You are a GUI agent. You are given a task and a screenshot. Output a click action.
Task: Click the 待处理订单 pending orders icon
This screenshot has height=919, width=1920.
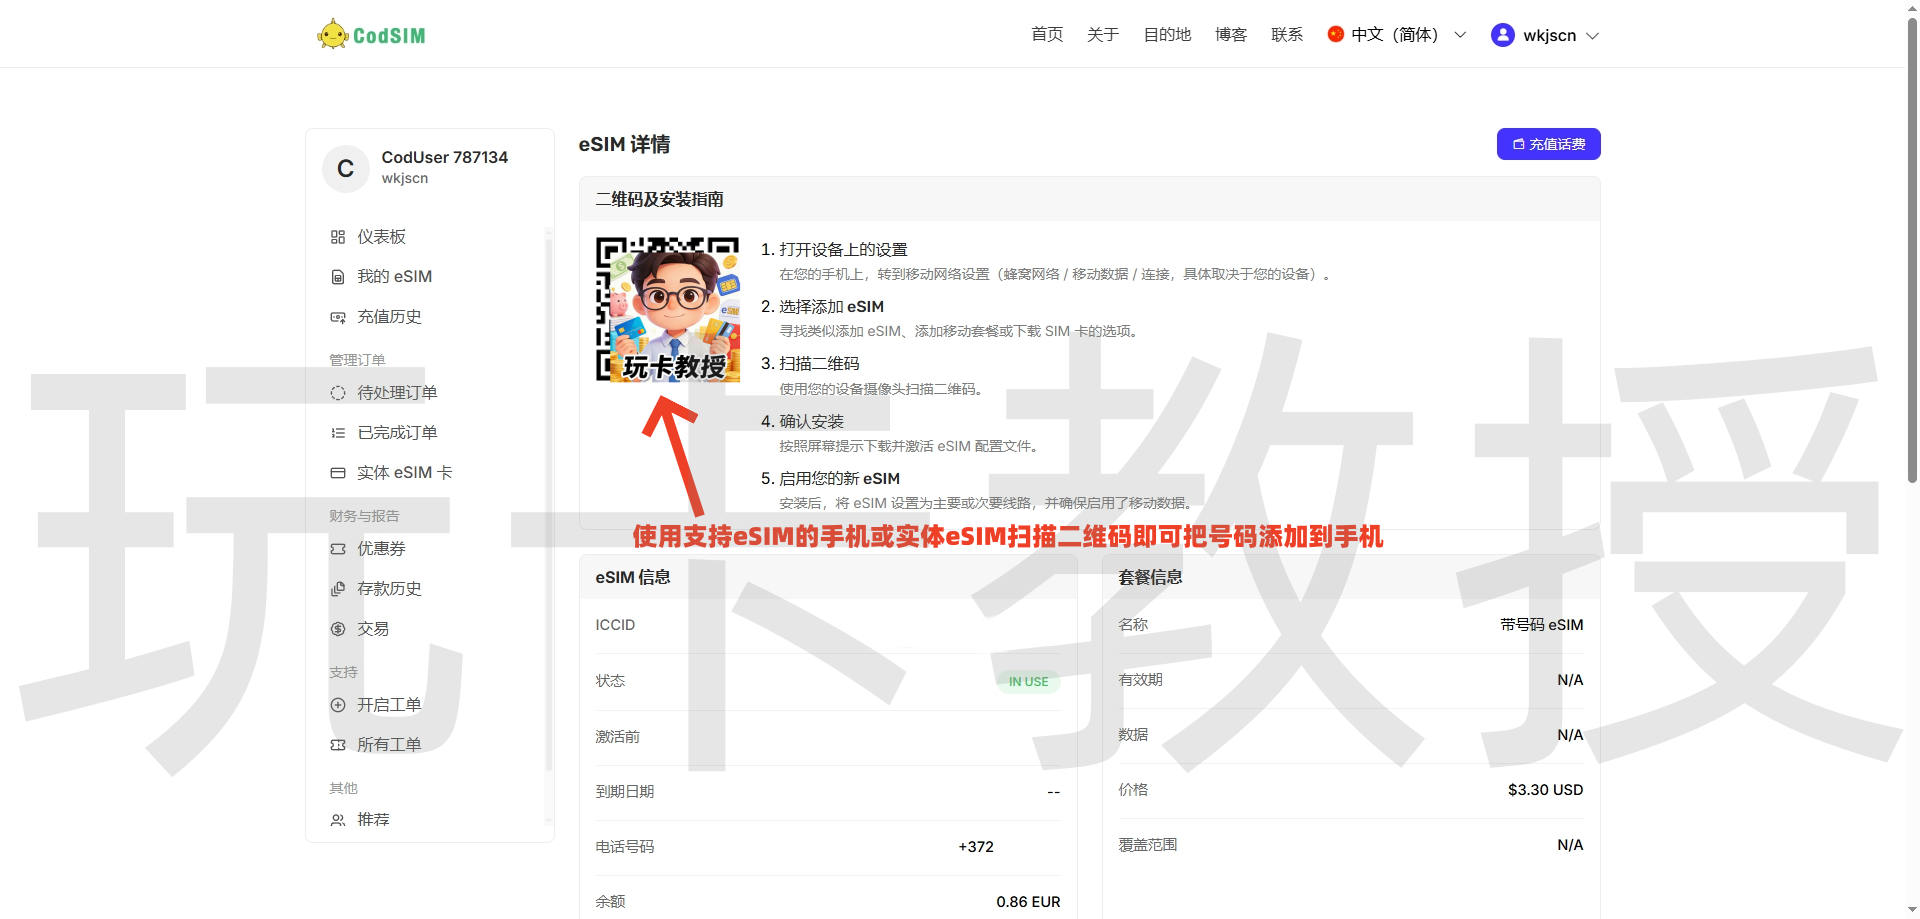pyautogui.click(x=338, y=393)
